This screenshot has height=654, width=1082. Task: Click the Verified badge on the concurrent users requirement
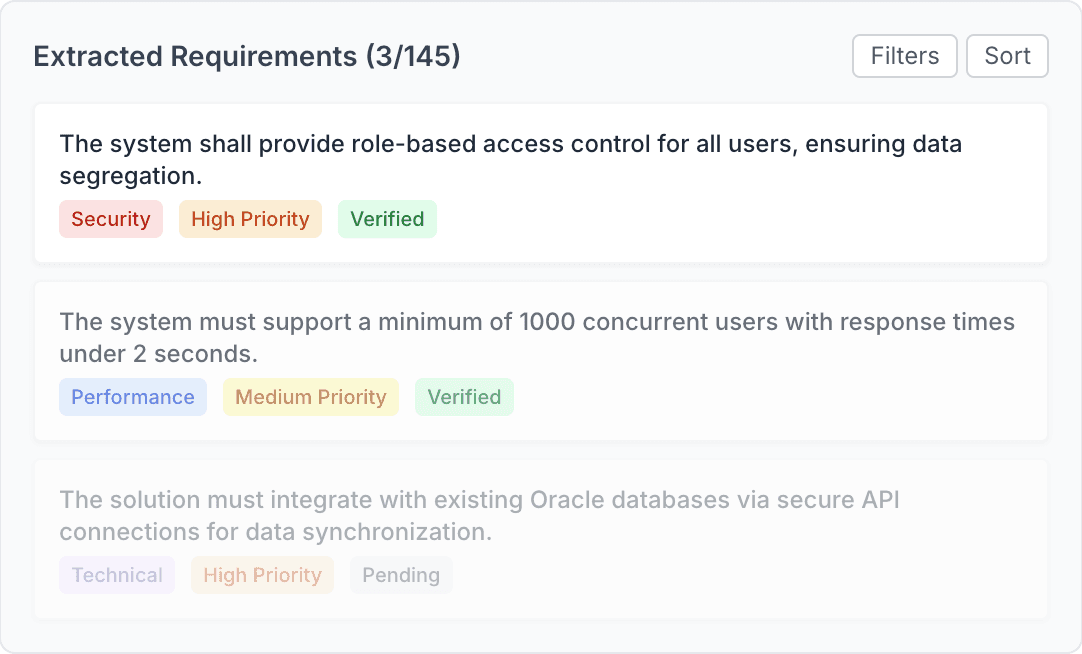(x=464, y=396)
